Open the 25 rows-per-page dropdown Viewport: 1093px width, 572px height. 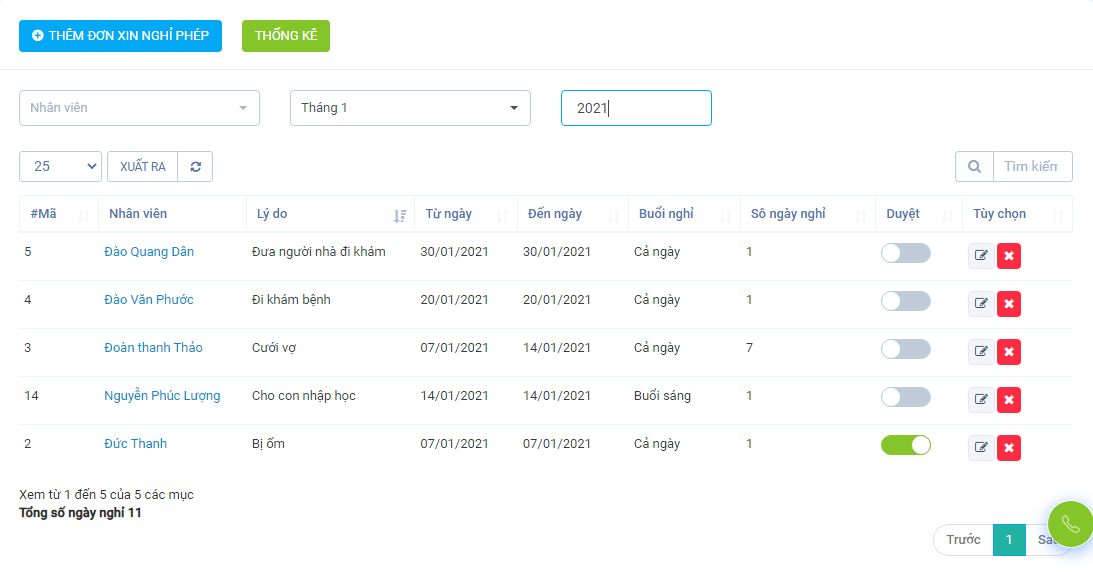click(x=61, y=167)
